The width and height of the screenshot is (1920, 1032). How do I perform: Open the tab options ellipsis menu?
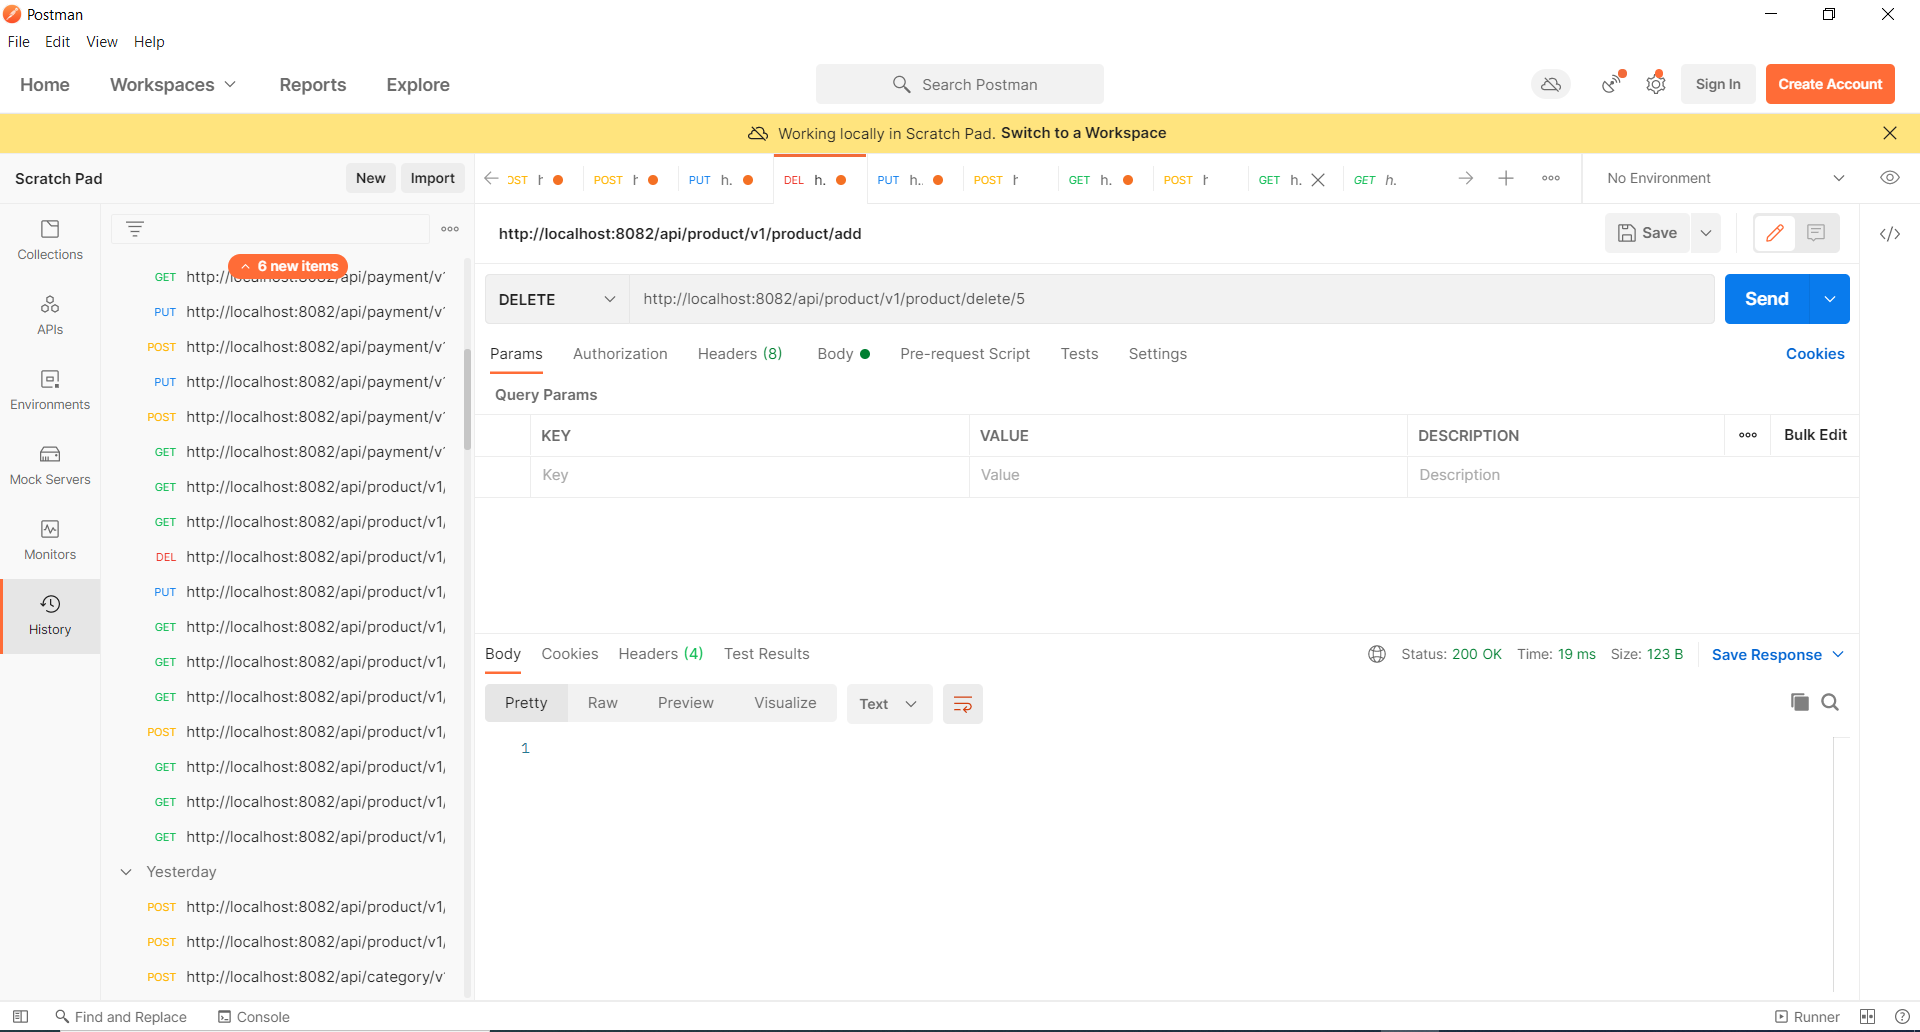[1551, 178]
